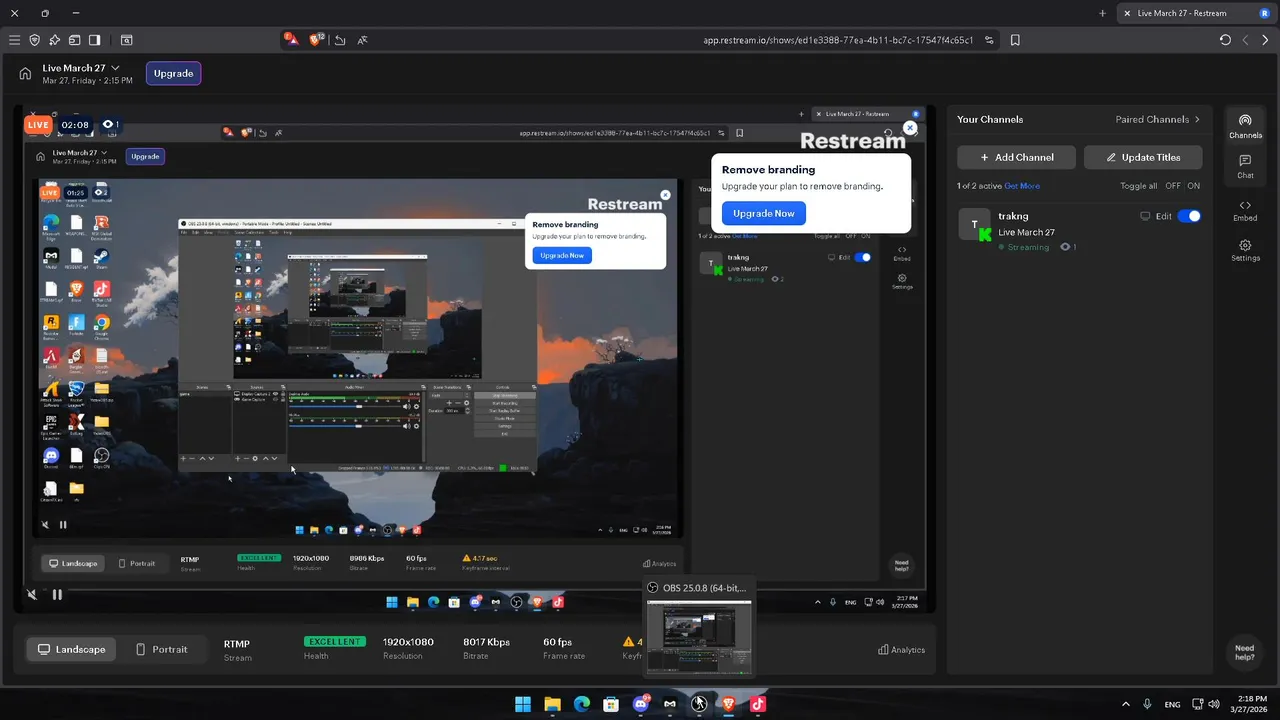Pause the outermost stream preview player
The width and height of the screenshot is (1280, 720).
pos(57,594)
